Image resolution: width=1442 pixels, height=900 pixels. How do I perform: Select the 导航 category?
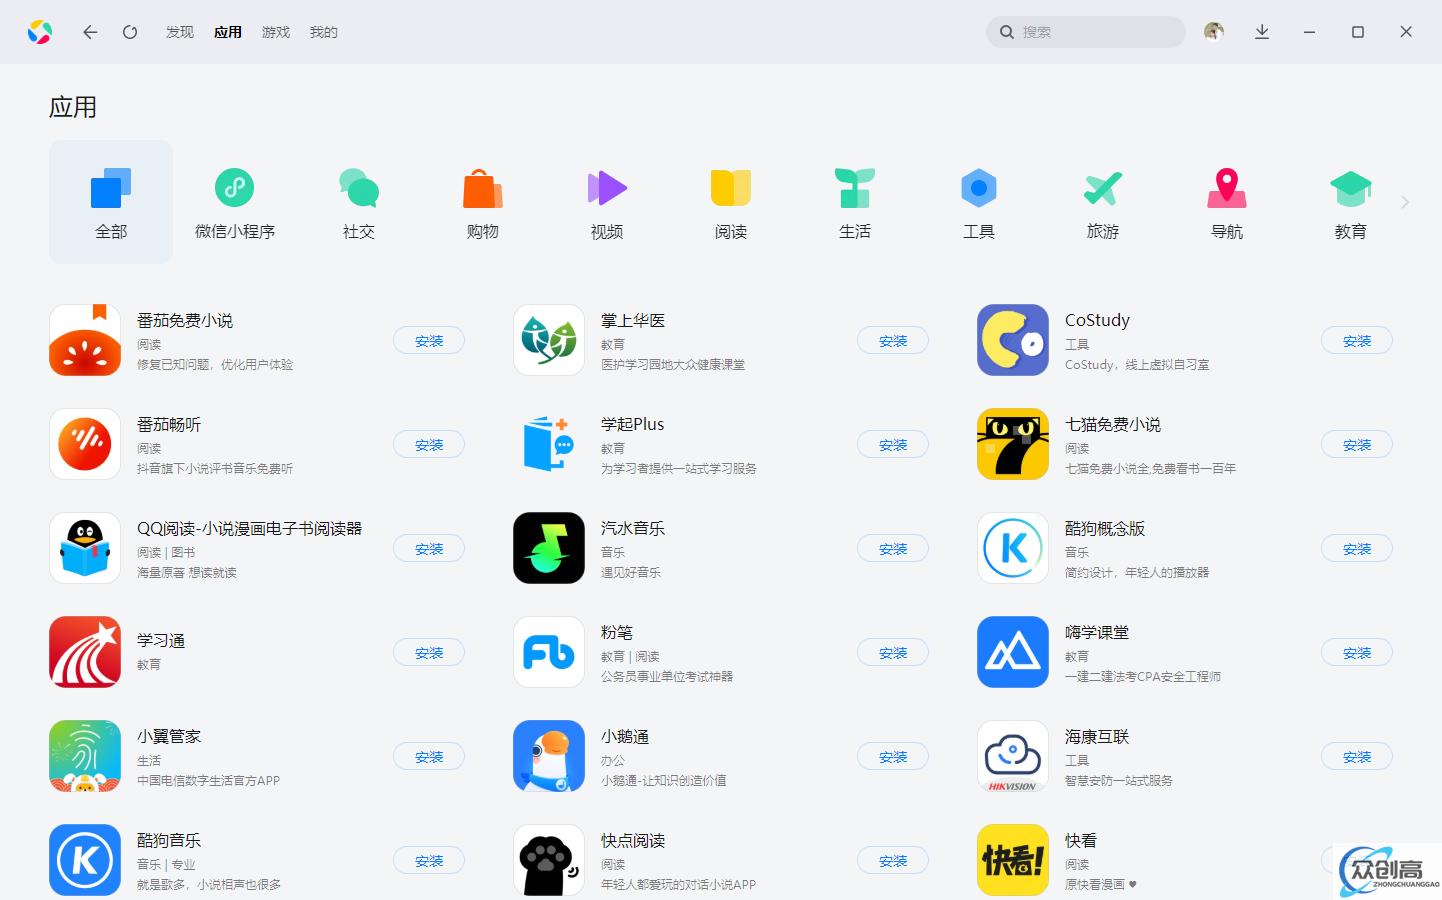click(1227, 202)
